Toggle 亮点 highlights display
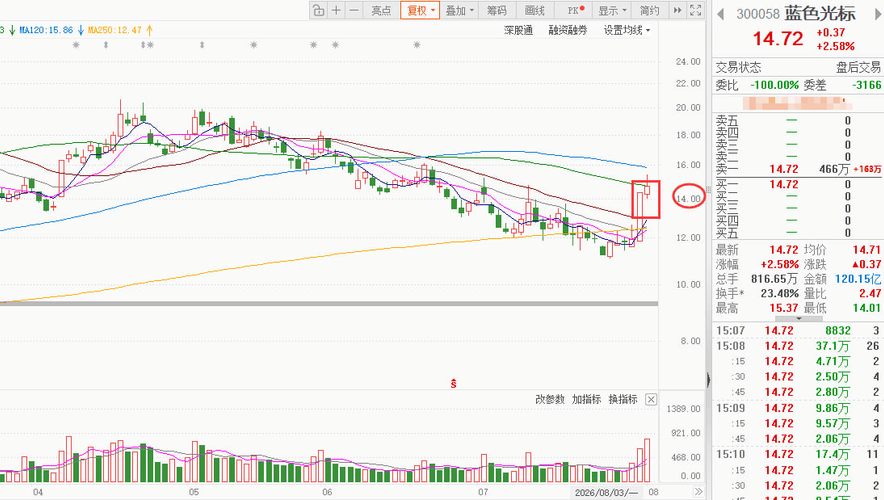Viewport: 884px width, 500px height. click(x=381, y=10)
